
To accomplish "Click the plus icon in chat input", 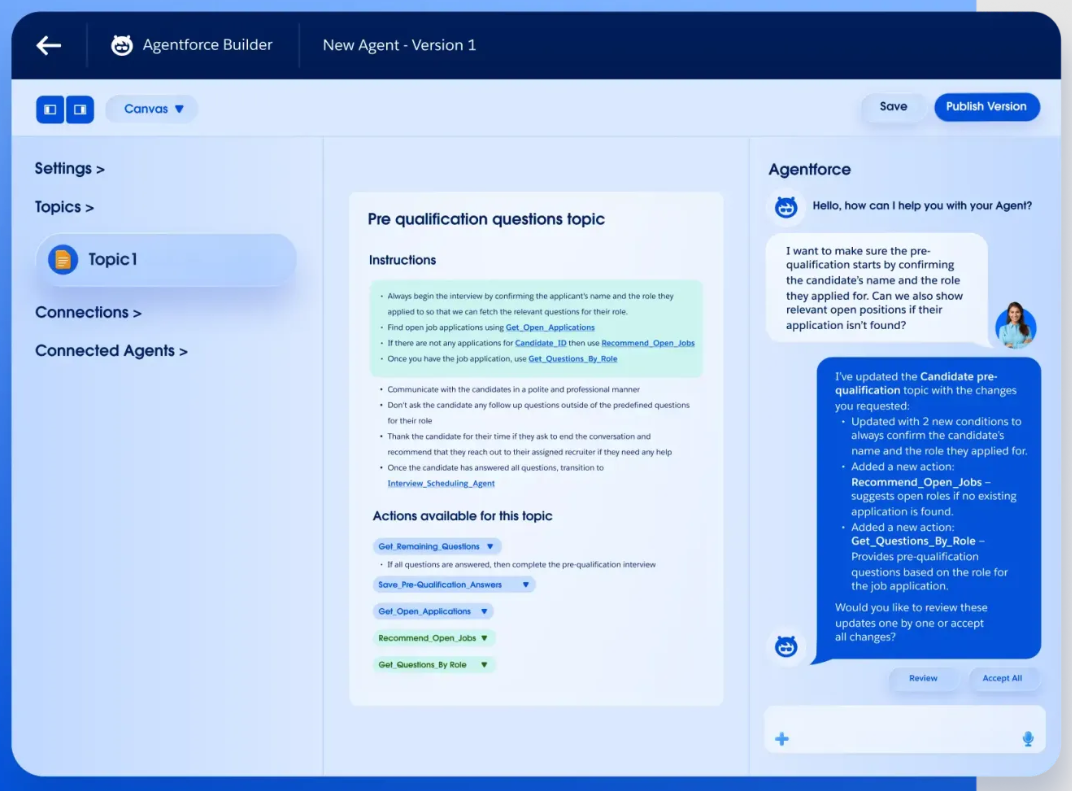I will point(781,739).
